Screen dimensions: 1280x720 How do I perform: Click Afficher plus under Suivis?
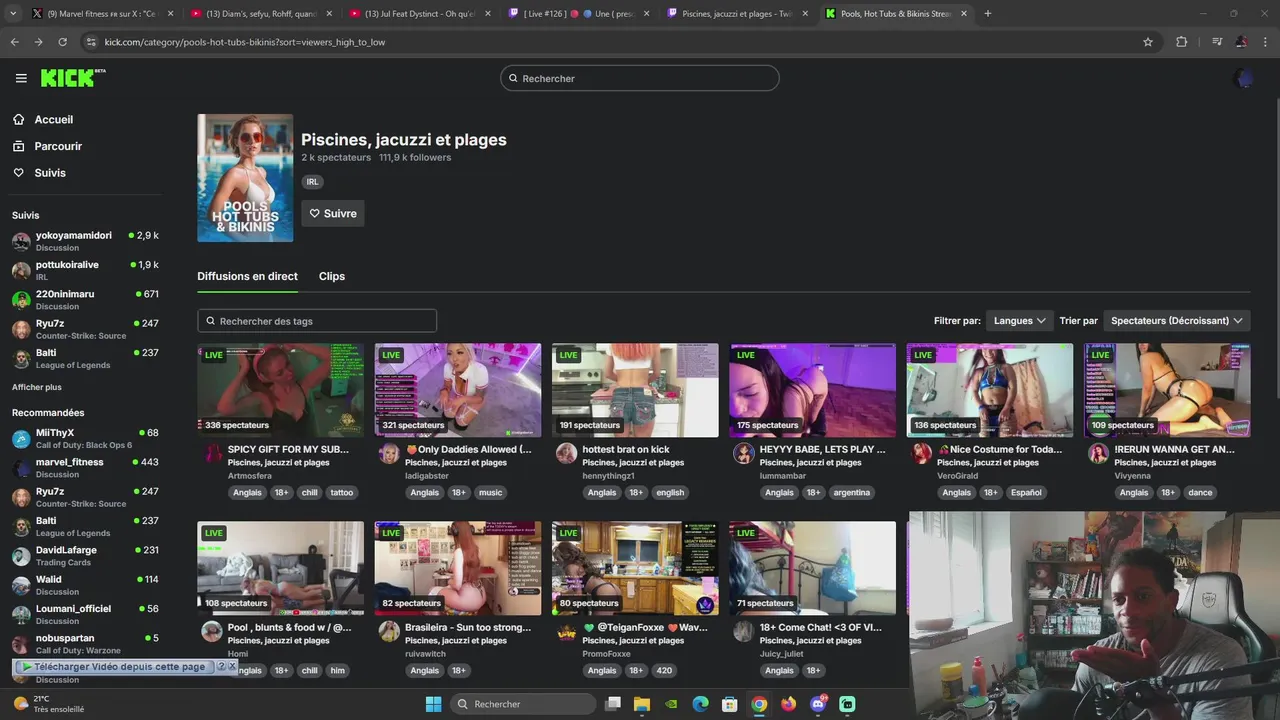(37, 387)
